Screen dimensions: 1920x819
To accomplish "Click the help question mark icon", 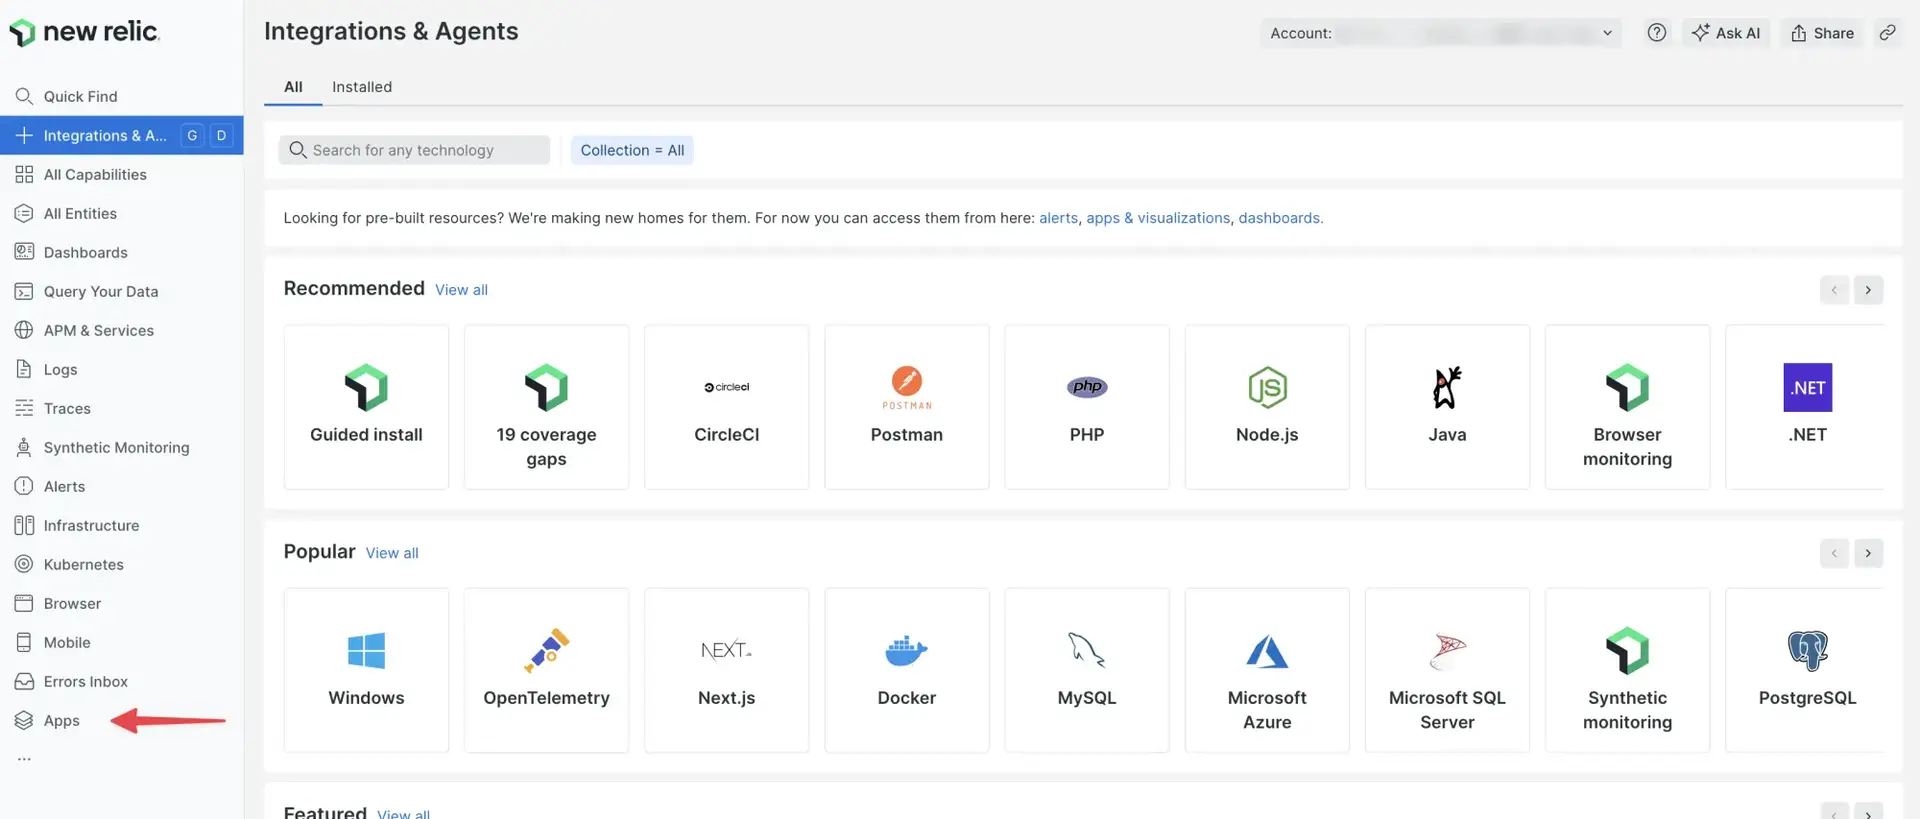I will pyautogui.click(x=1656, y=33).
